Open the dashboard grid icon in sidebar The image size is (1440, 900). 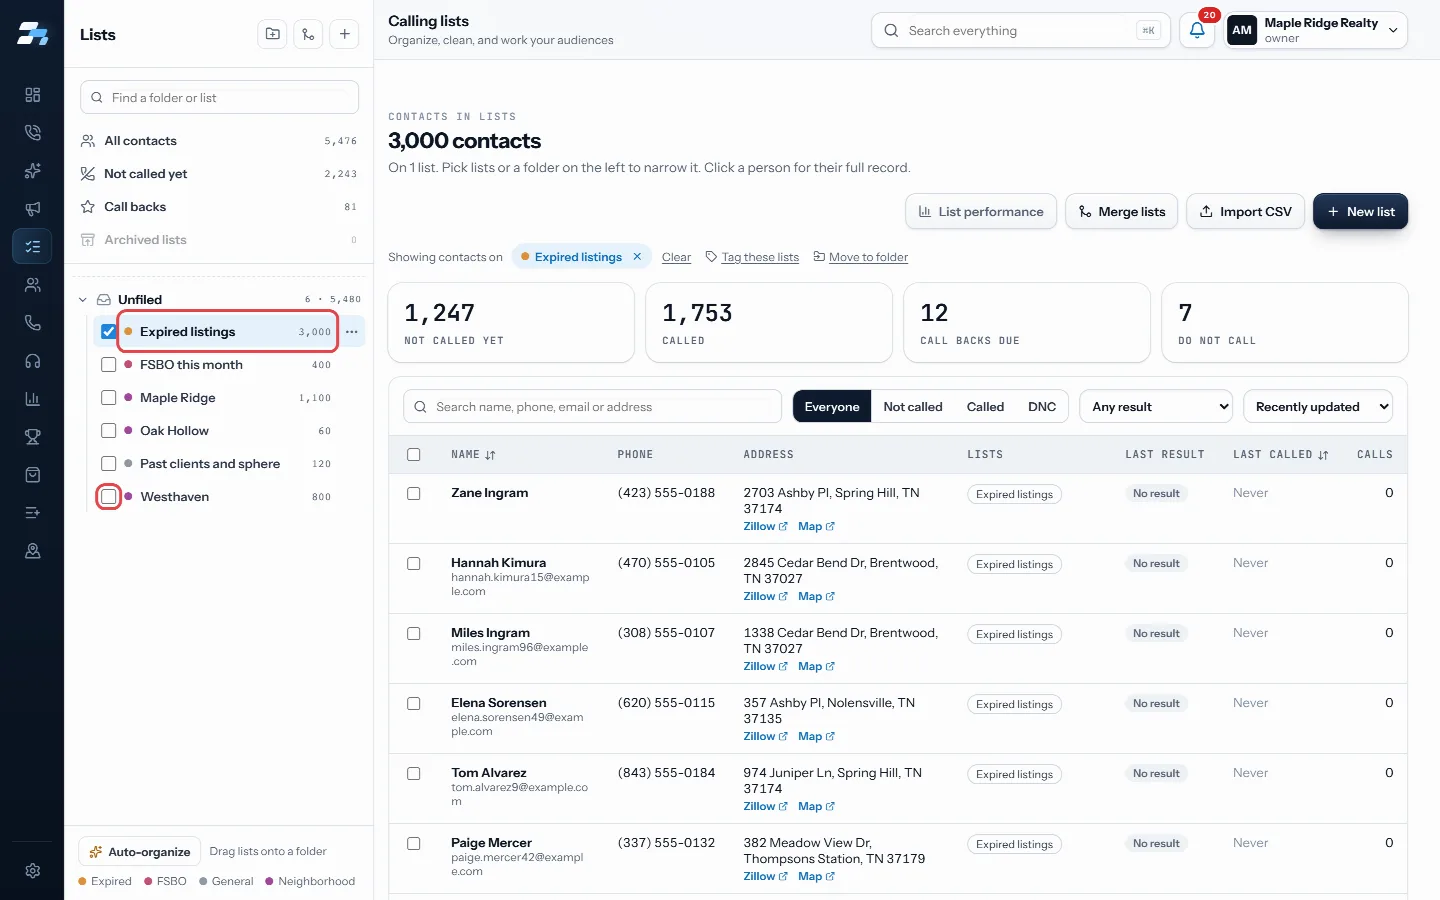tap(32, 94)
